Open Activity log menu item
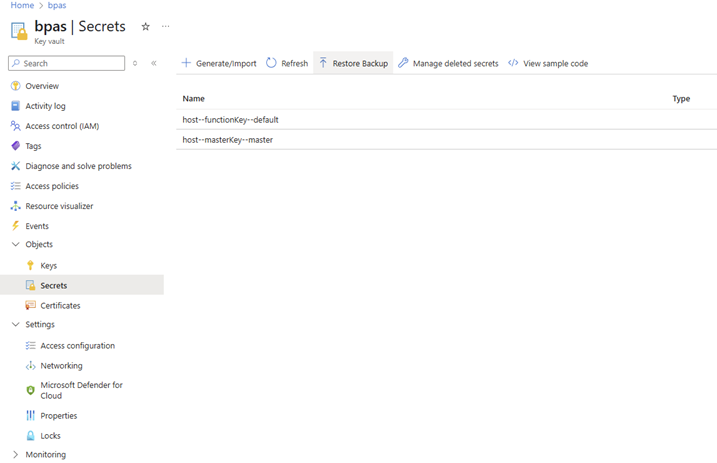The width and height of the screenshot is (717, 463). [x=45, y=106]
